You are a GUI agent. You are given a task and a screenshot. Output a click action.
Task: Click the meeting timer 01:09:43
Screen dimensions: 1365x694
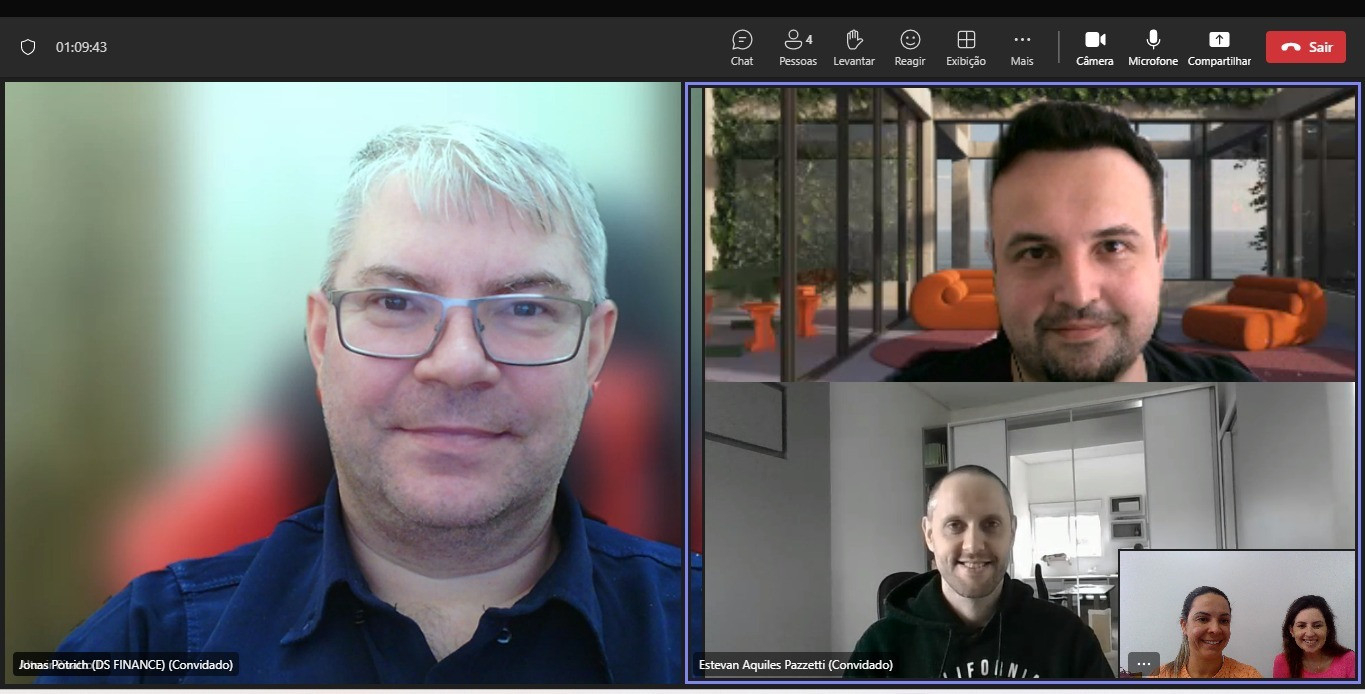pos(81,47)
